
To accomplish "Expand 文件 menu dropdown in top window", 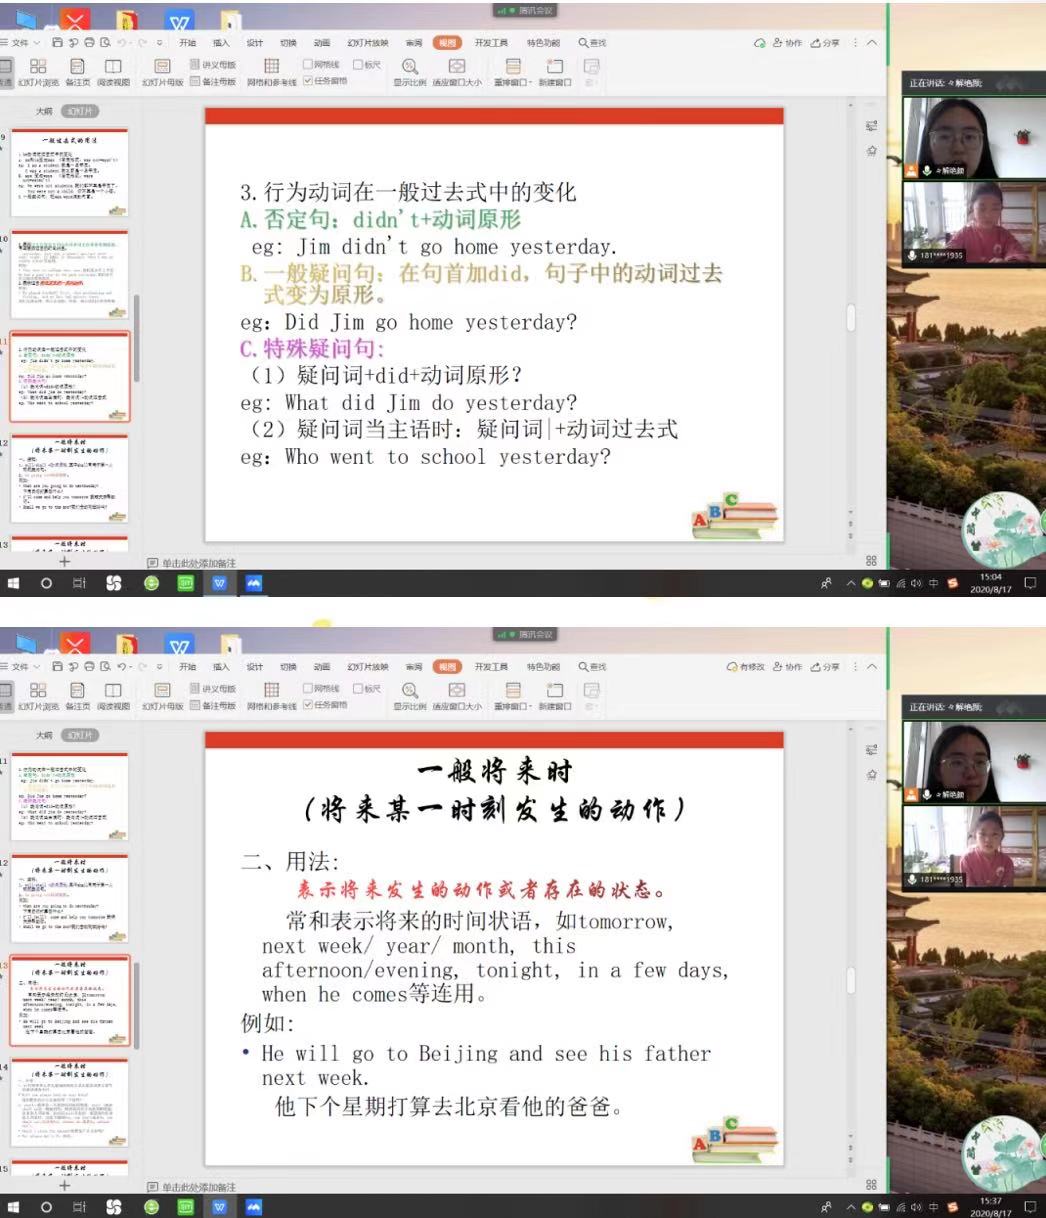I will pos(24,43).
